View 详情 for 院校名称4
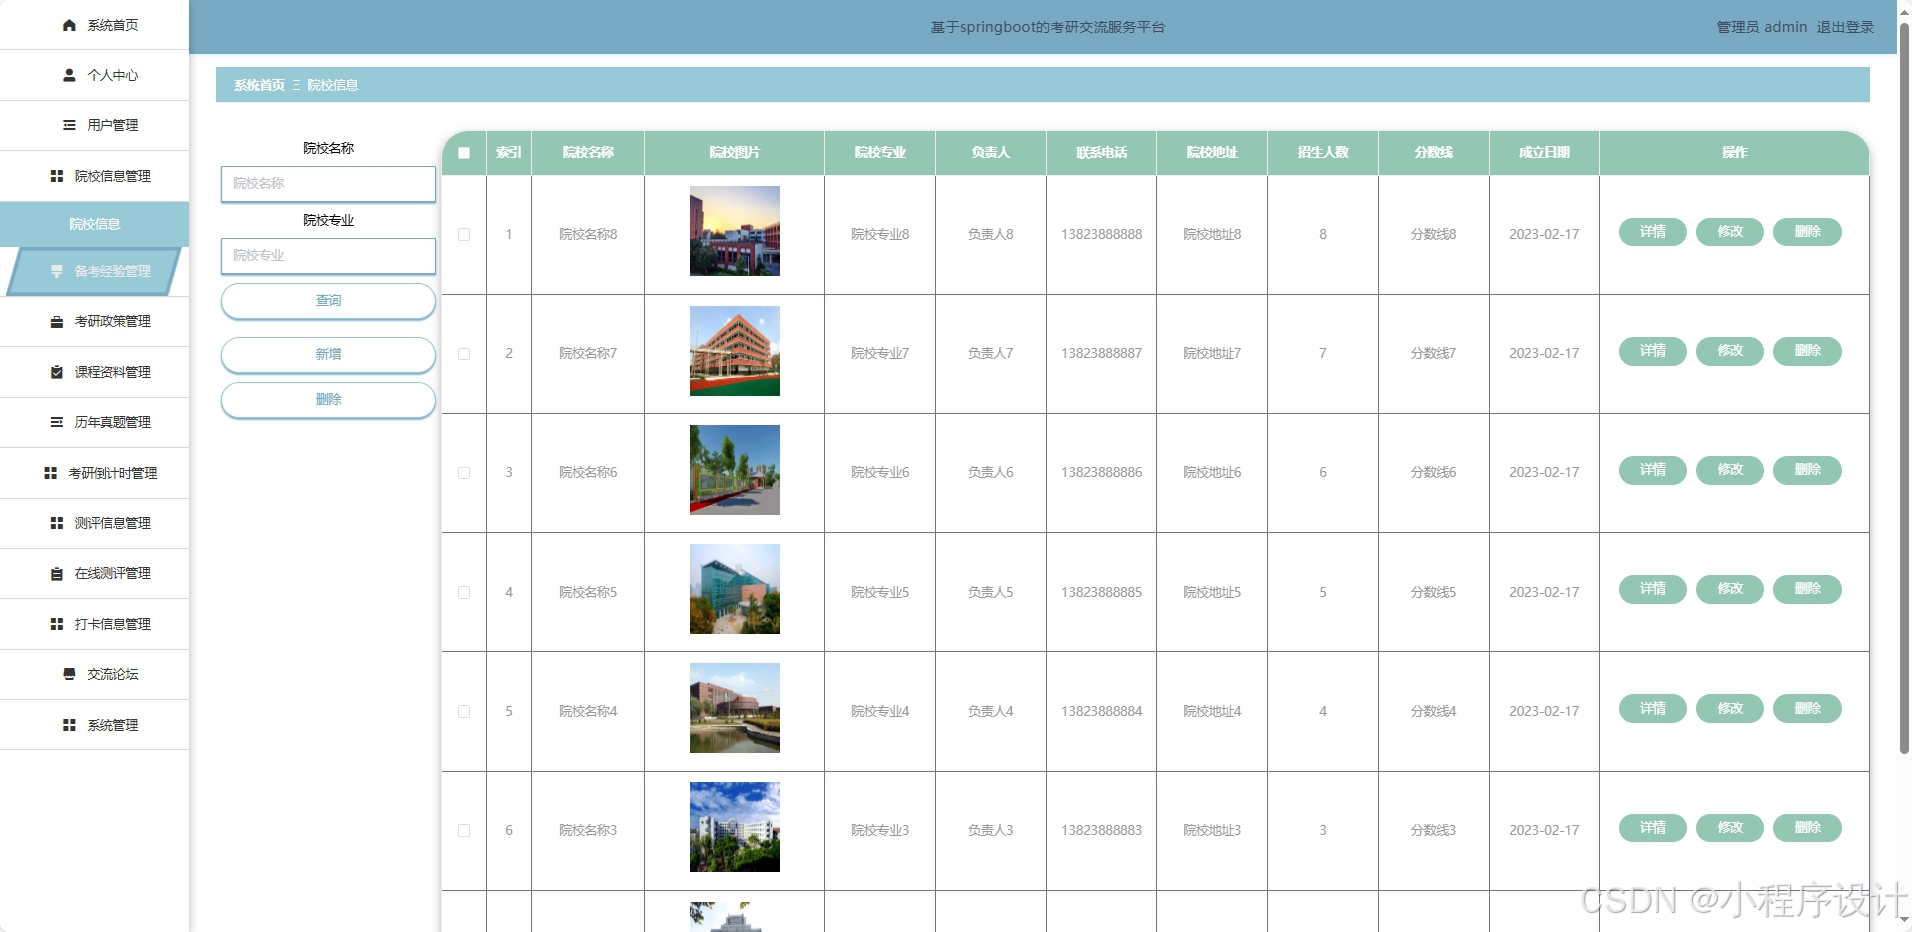Screen dimensions: 1912x932 point(1653,708)
